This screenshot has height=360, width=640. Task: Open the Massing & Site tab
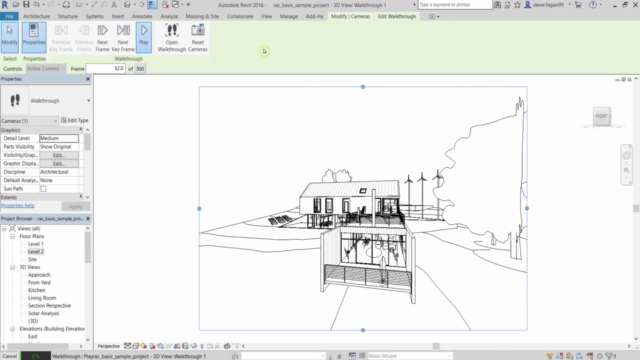click(x=202, y=16)
